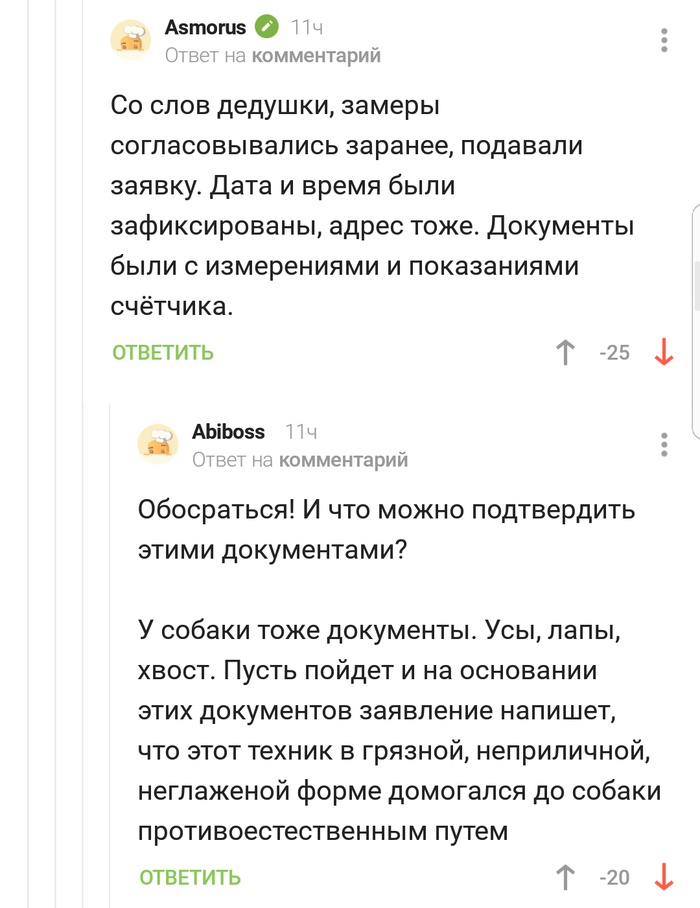
Task: Open three-dot menu on Abiboss comment
Action: pos(664,445)
